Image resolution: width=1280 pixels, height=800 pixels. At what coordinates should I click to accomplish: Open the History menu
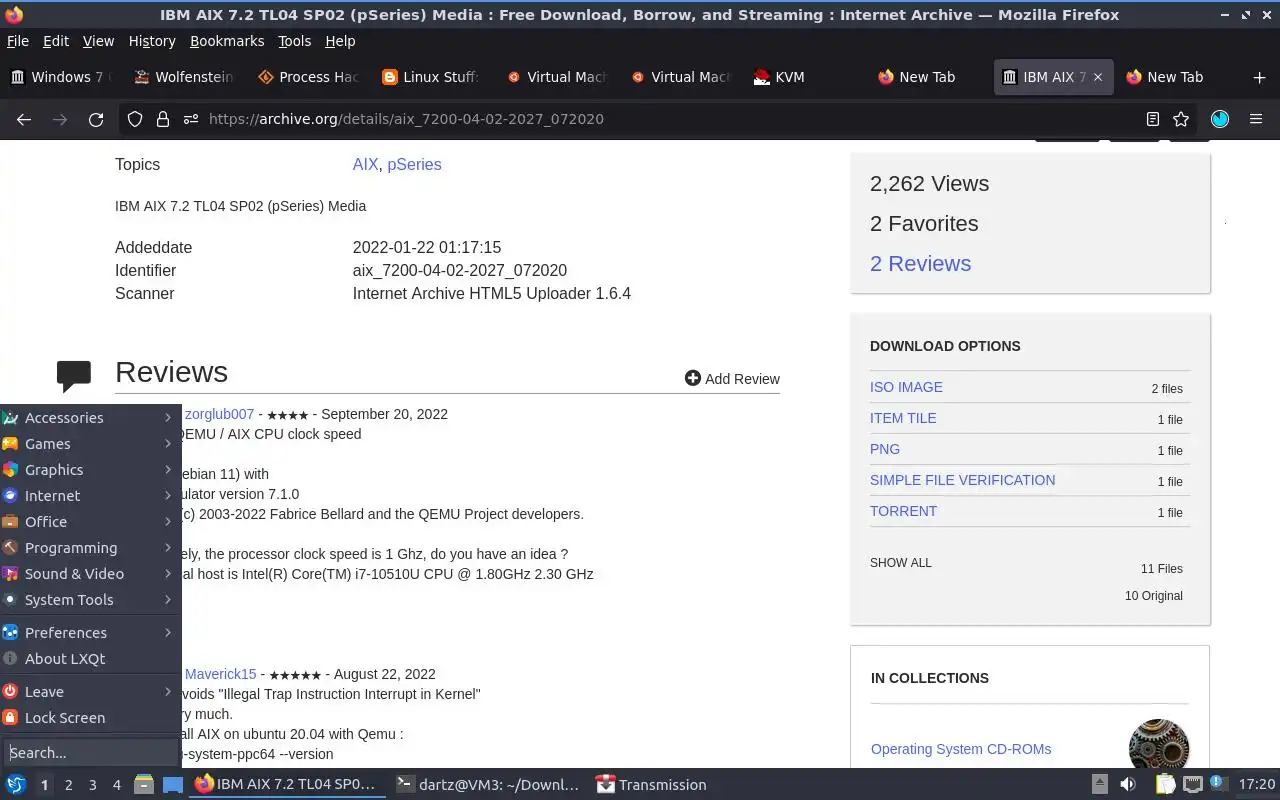point(152,41)
